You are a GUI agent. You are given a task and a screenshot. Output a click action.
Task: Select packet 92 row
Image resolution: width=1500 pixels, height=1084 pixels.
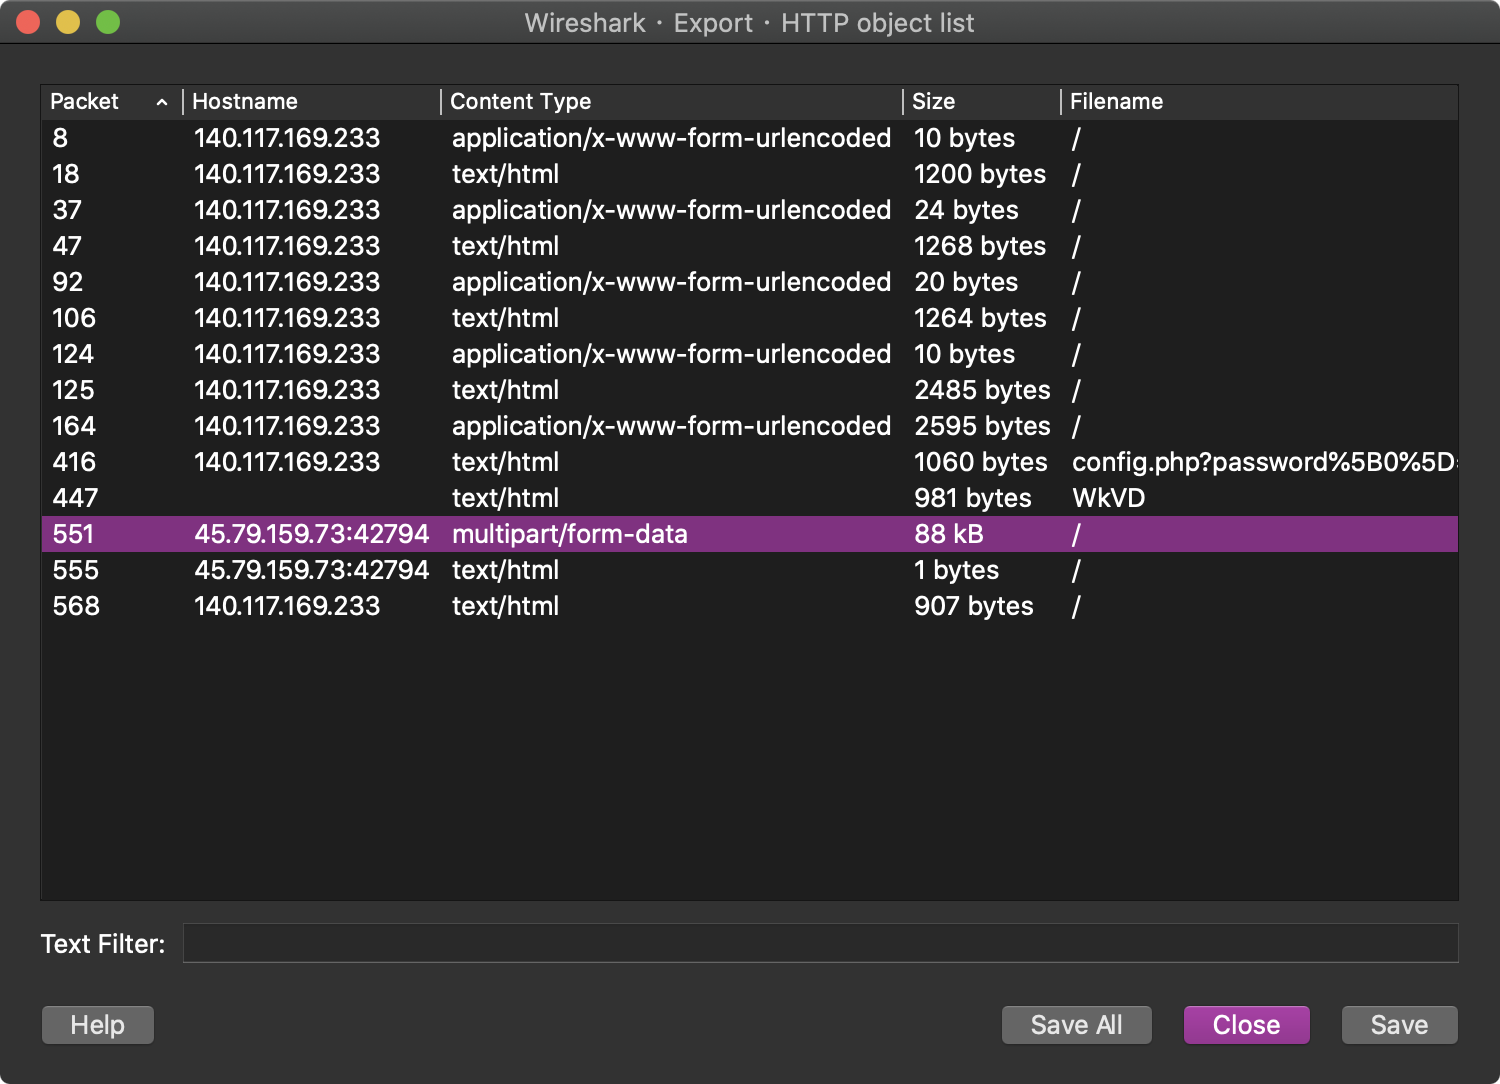click(749, 282)
